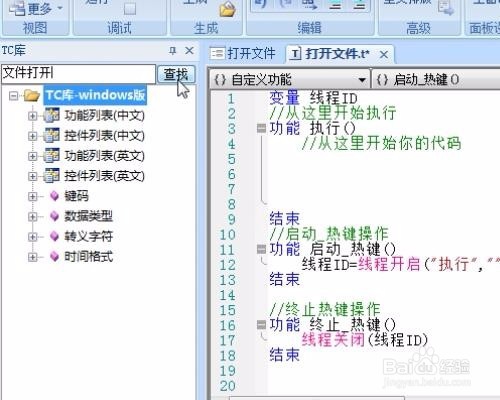Click the 线程开启 function call in the code

pyautogui.click(x=389, y=264)
